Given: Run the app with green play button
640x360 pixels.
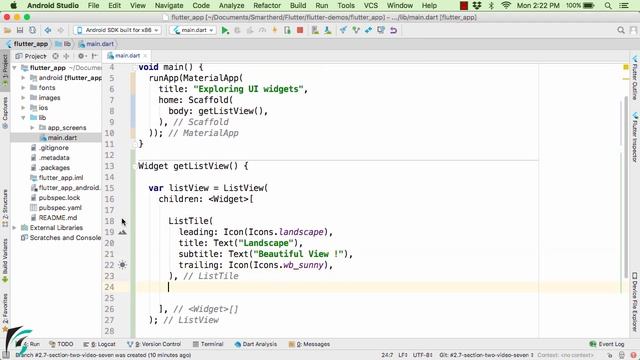Looking at the screenshot, I should [x=225, y=30].
